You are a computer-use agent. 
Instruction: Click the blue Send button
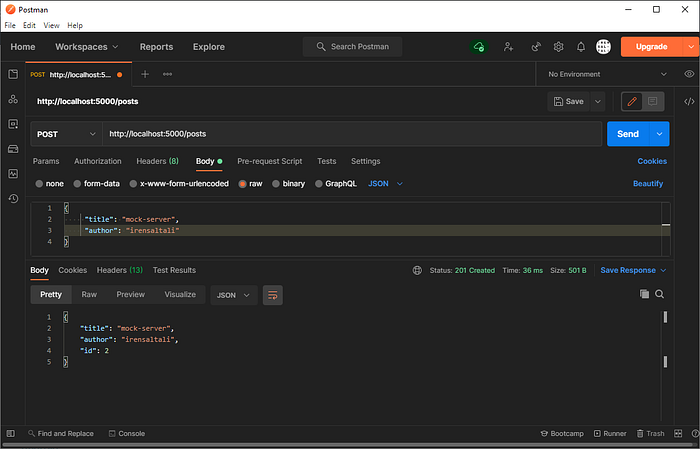click(628, 134)
